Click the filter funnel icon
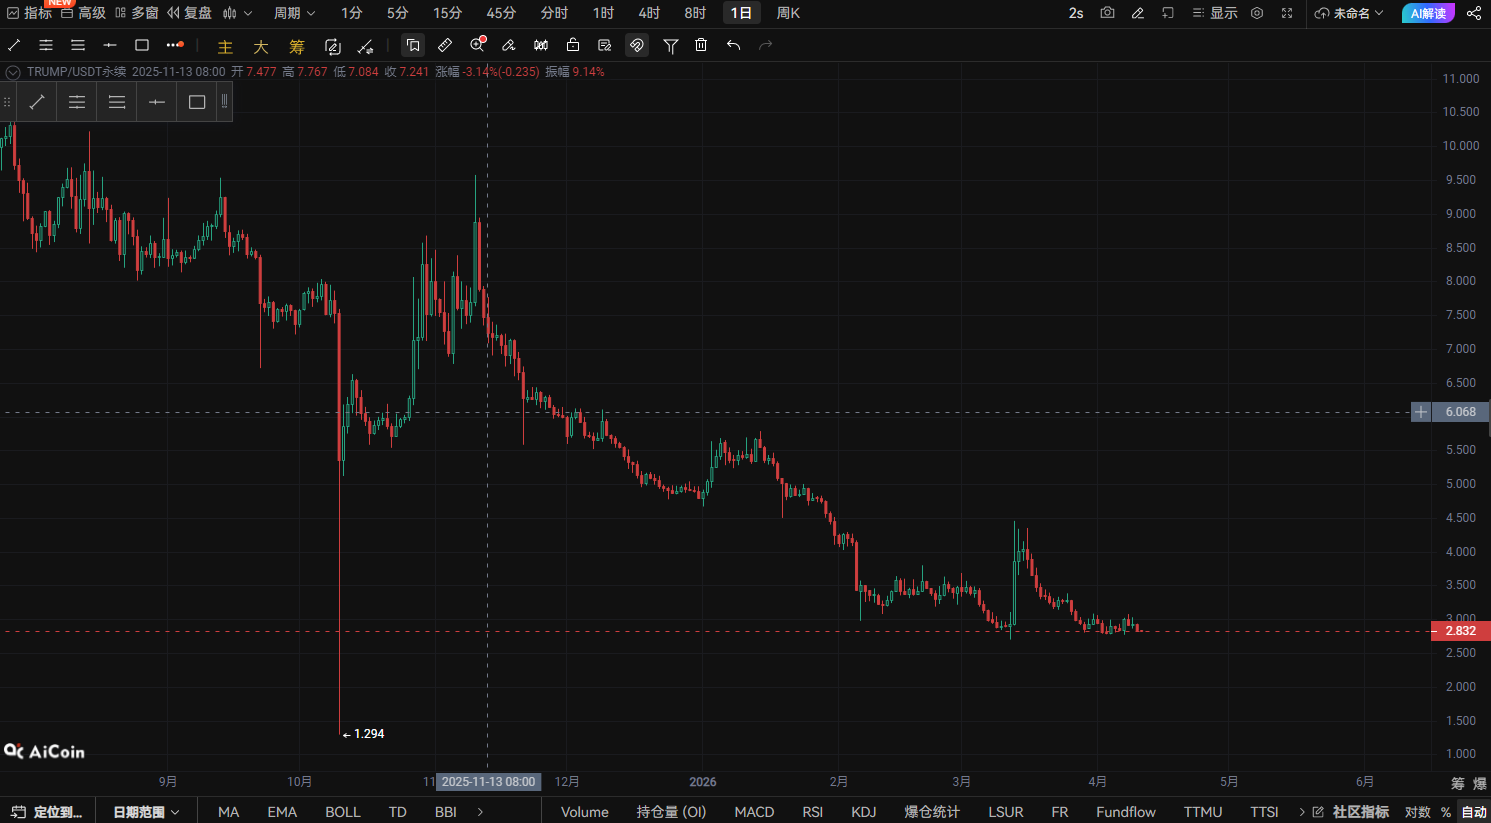Screen dimensions: 1491x823 (x=671, y=45)
